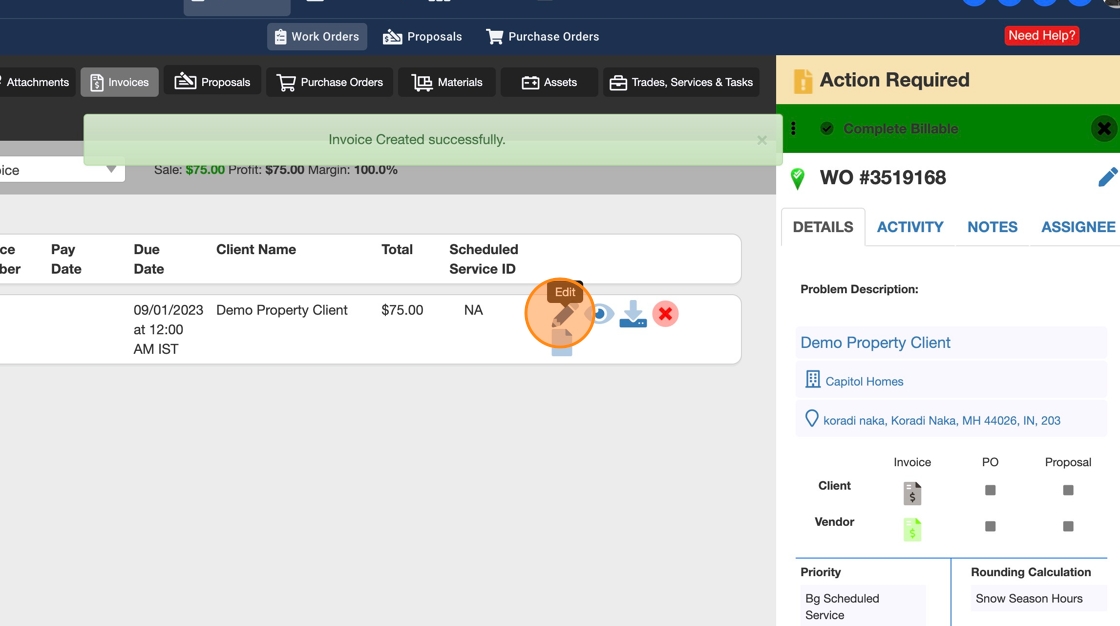Click the Complete Billable green status bar

click(x=947, y=129)
